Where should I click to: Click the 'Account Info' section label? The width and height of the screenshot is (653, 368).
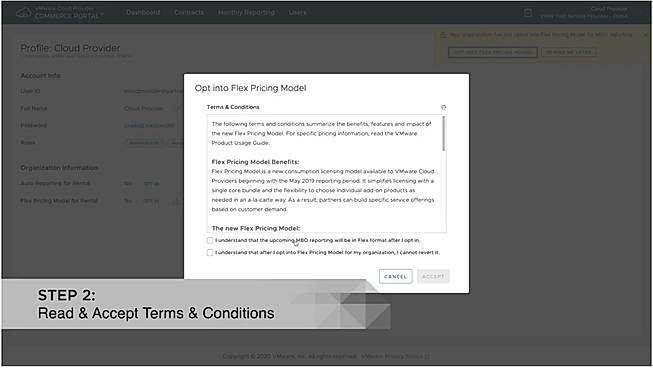(x=40, y=76)
